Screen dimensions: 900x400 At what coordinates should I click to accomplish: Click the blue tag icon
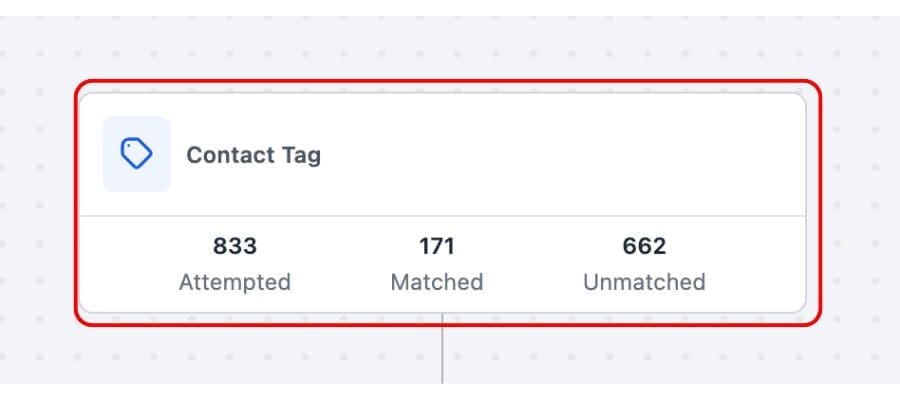[x=136, y=154]
